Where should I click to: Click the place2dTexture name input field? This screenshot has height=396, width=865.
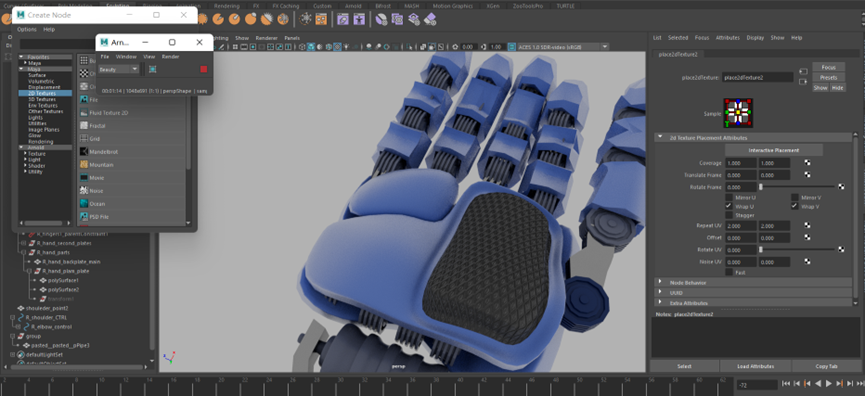758,78
